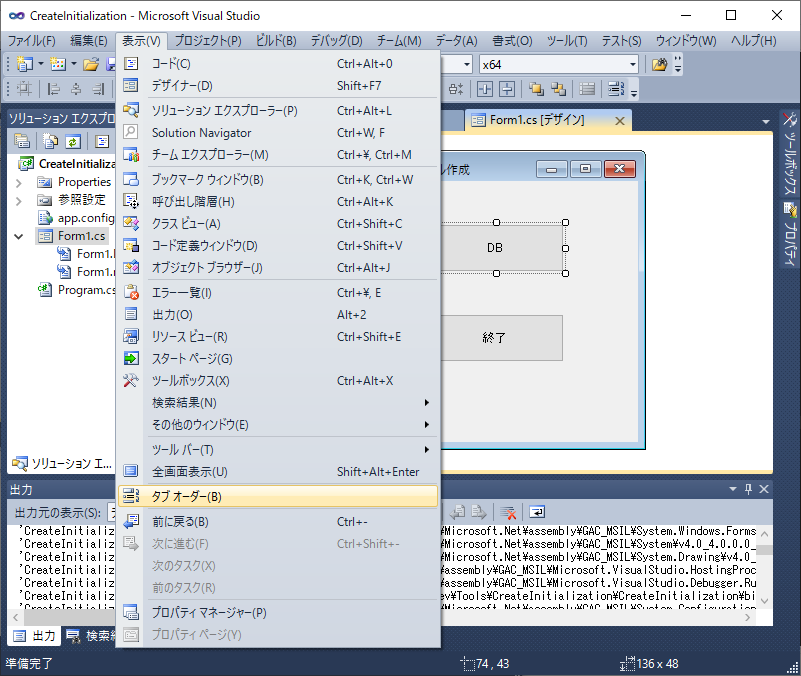Click the bring to front toolbar icon

536,89
